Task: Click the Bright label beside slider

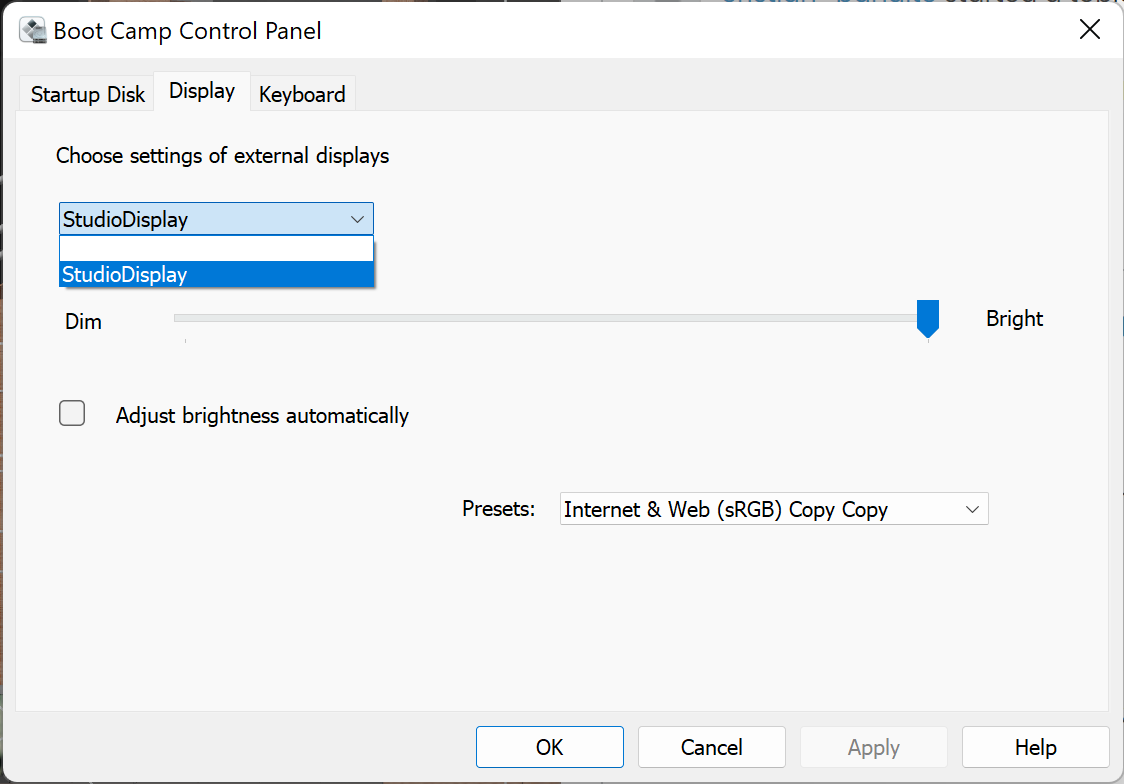Action: [x=1014, y=319]
